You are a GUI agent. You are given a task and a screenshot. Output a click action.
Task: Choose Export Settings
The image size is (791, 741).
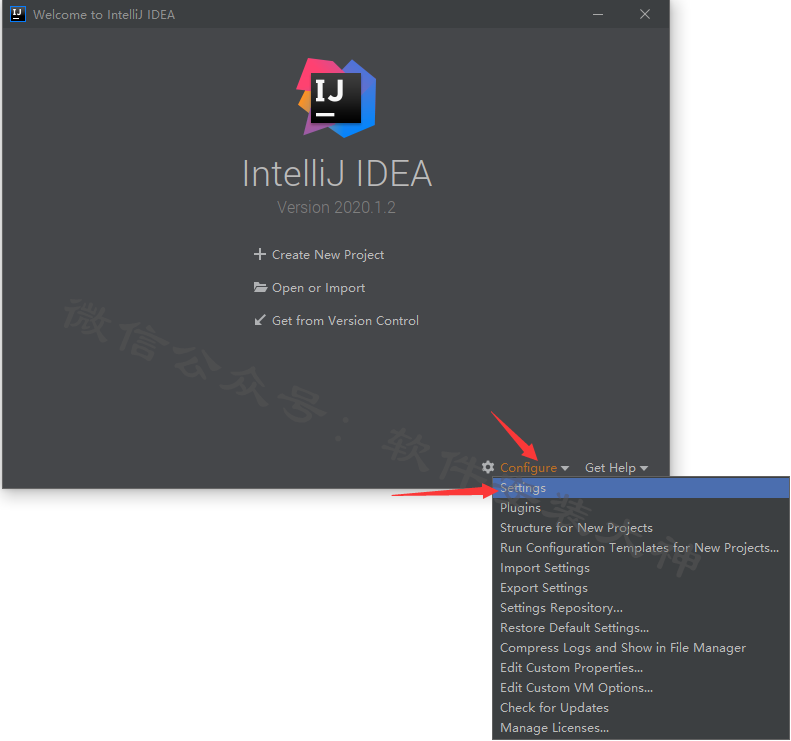coord(641,588)
